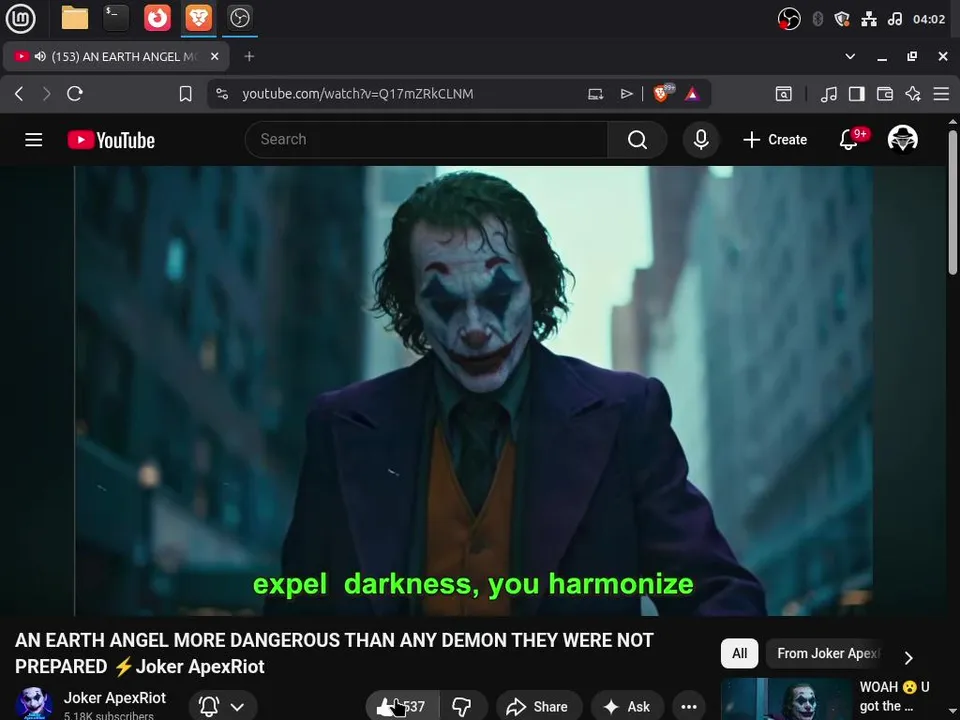Go back to the previous page
The image size is (960, 720).
[x=19, y=94]
